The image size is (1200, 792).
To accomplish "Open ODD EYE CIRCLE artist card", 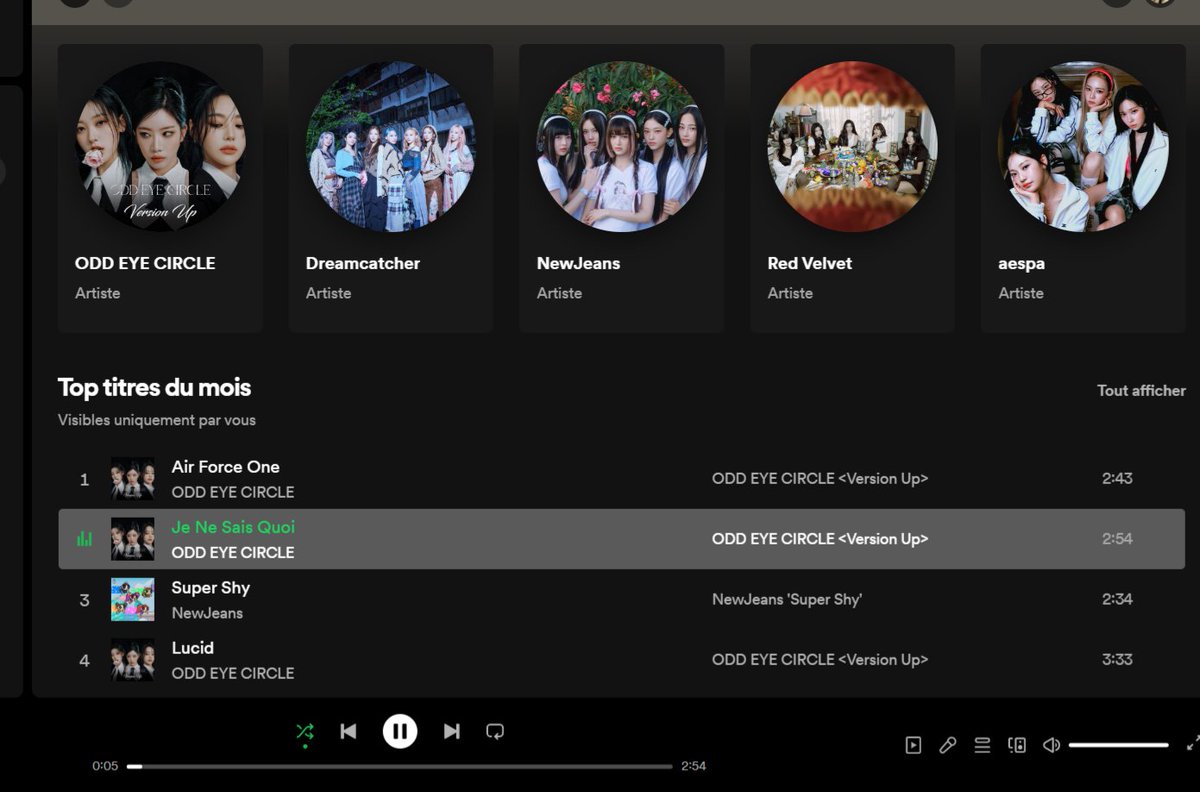I will tap(160, 188).
